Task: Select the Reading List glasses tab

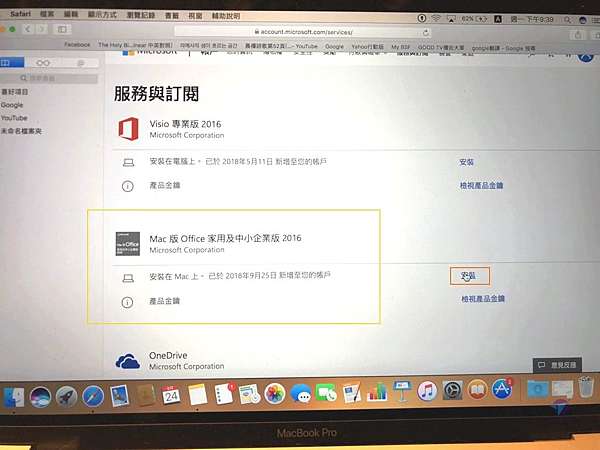Action: [x=43, y=63]
